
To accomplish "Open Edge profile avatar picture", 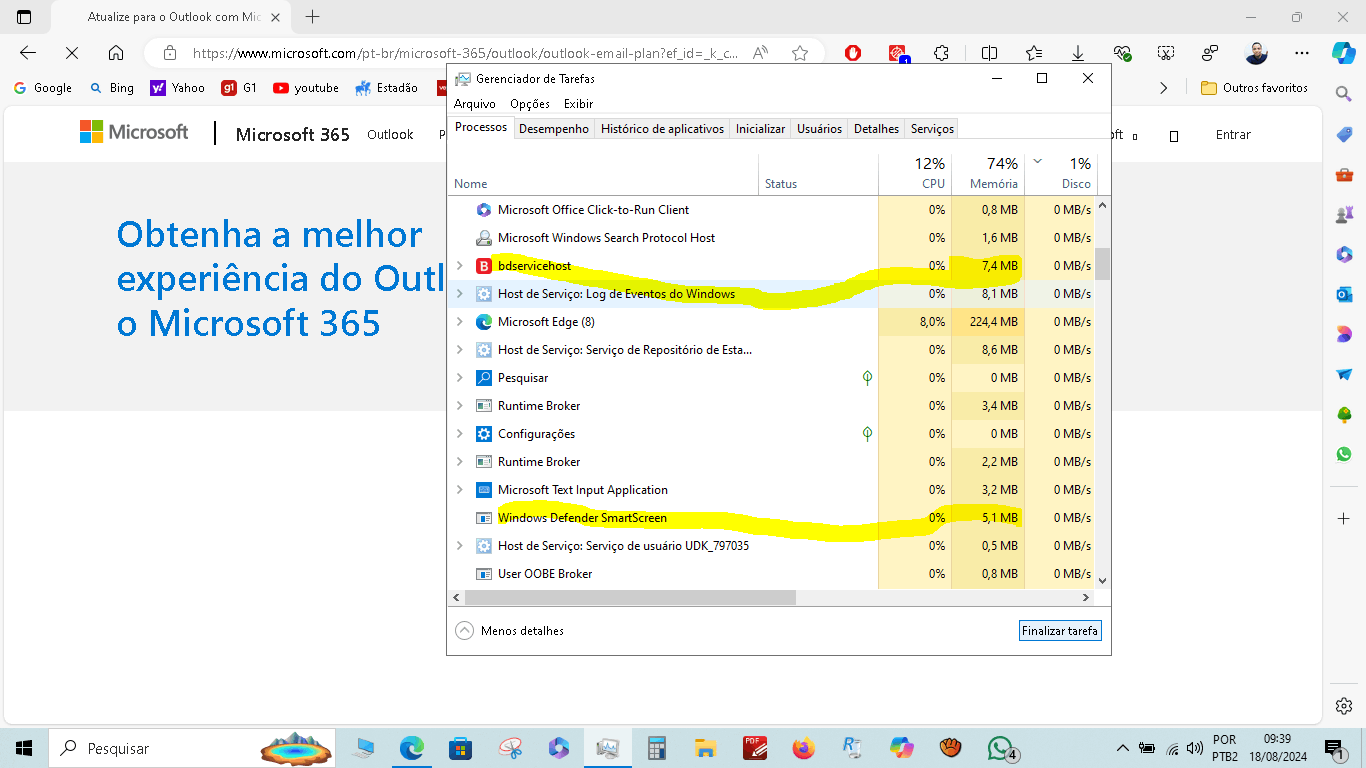I will point(1256,53).
